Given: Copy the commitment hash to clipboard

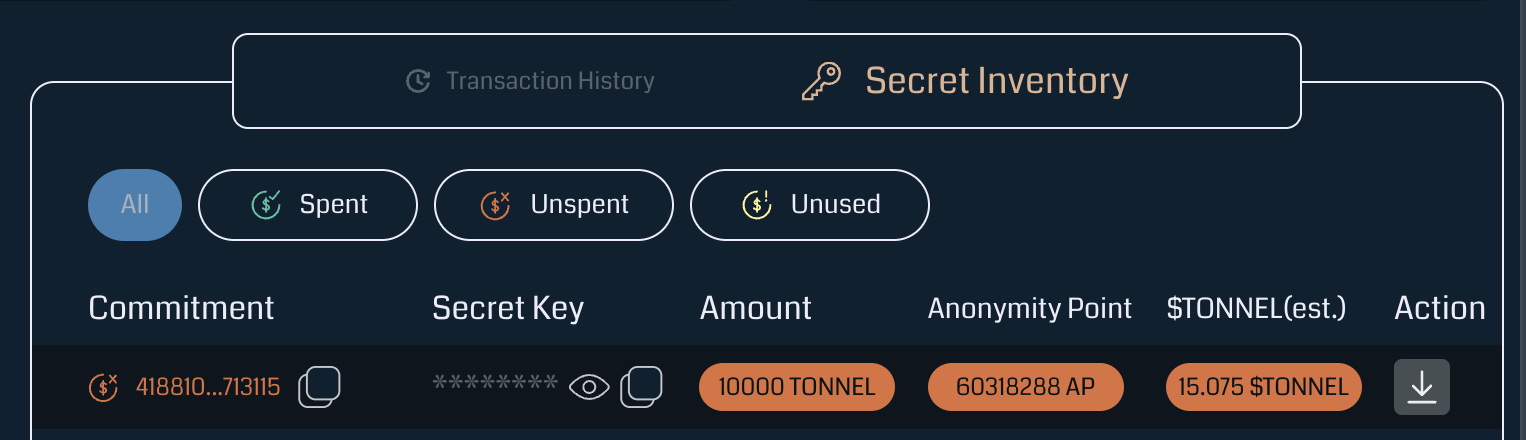Looking at the screenshot, I should (x=320, y=387).
